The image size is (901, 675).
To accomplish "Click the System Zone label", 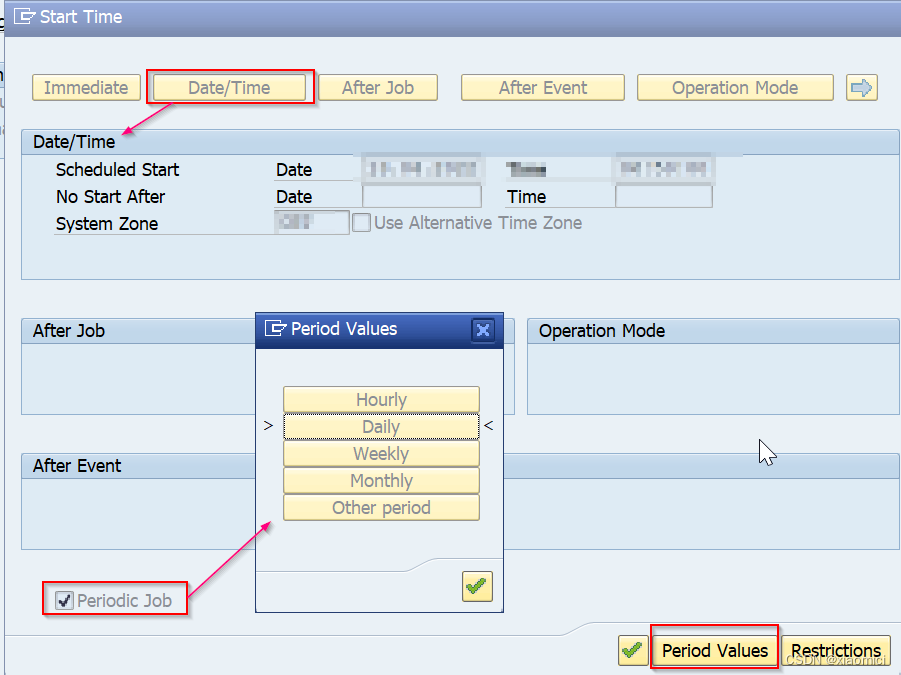I will [107, 223].
